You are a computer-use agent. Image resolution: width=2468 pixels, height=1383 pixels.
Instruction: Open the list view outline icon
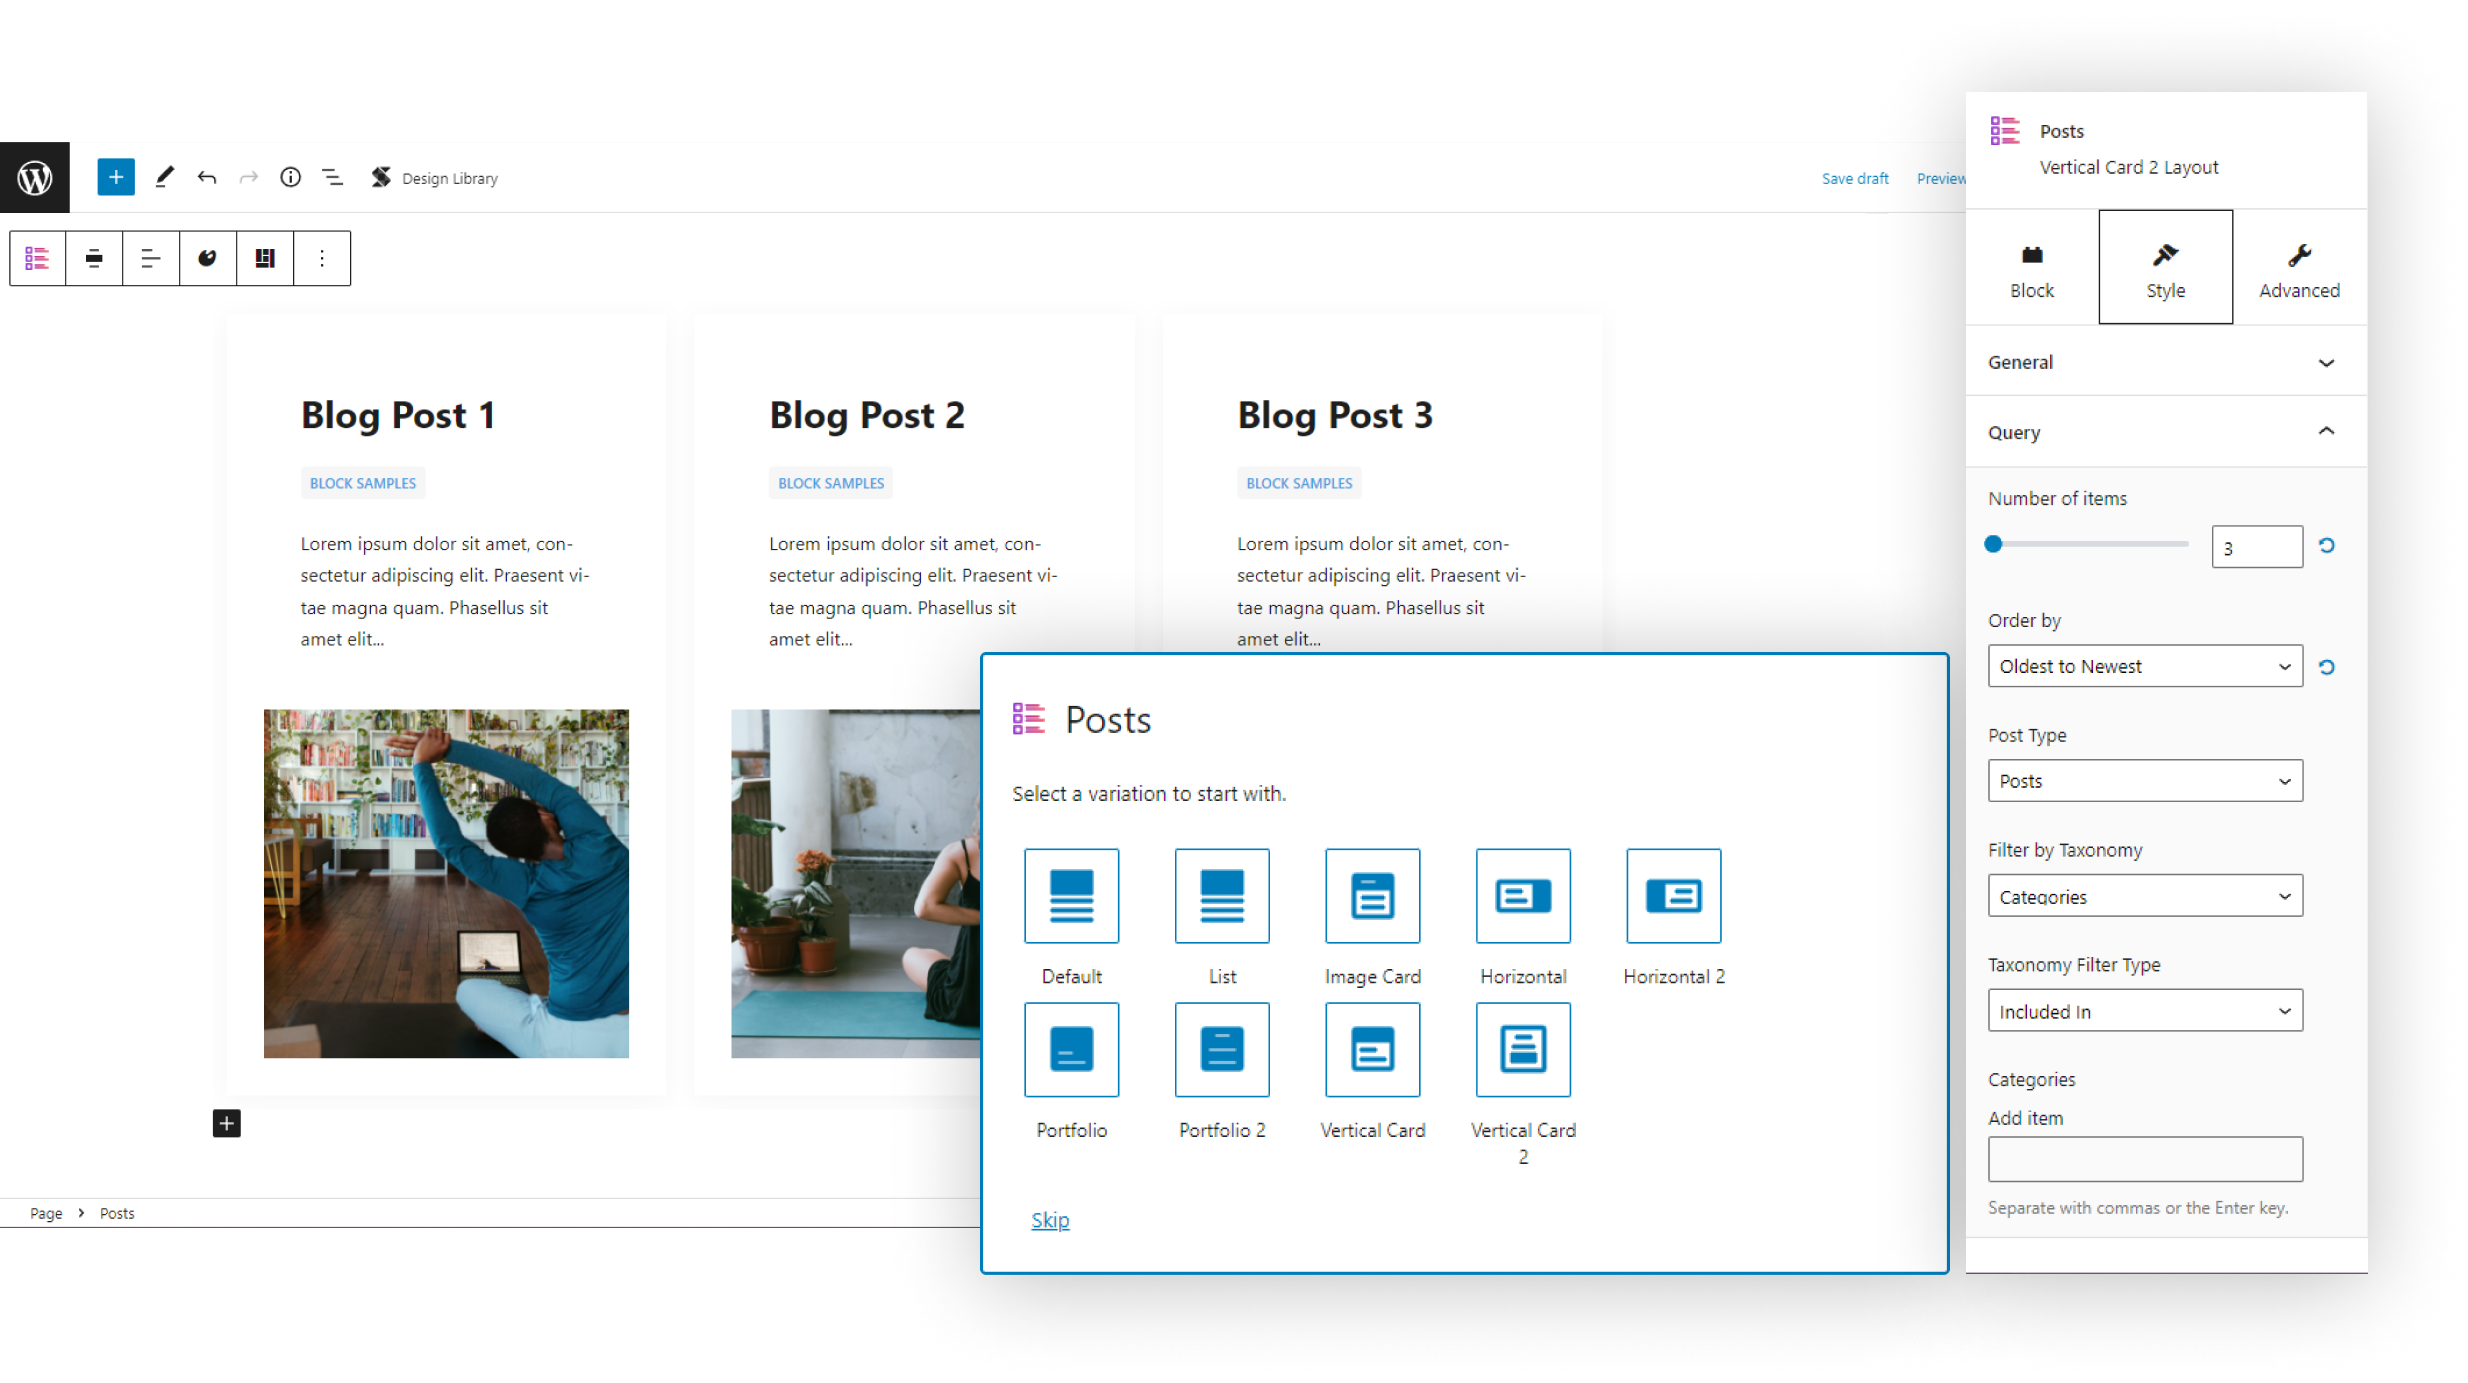tap(332, 178)
